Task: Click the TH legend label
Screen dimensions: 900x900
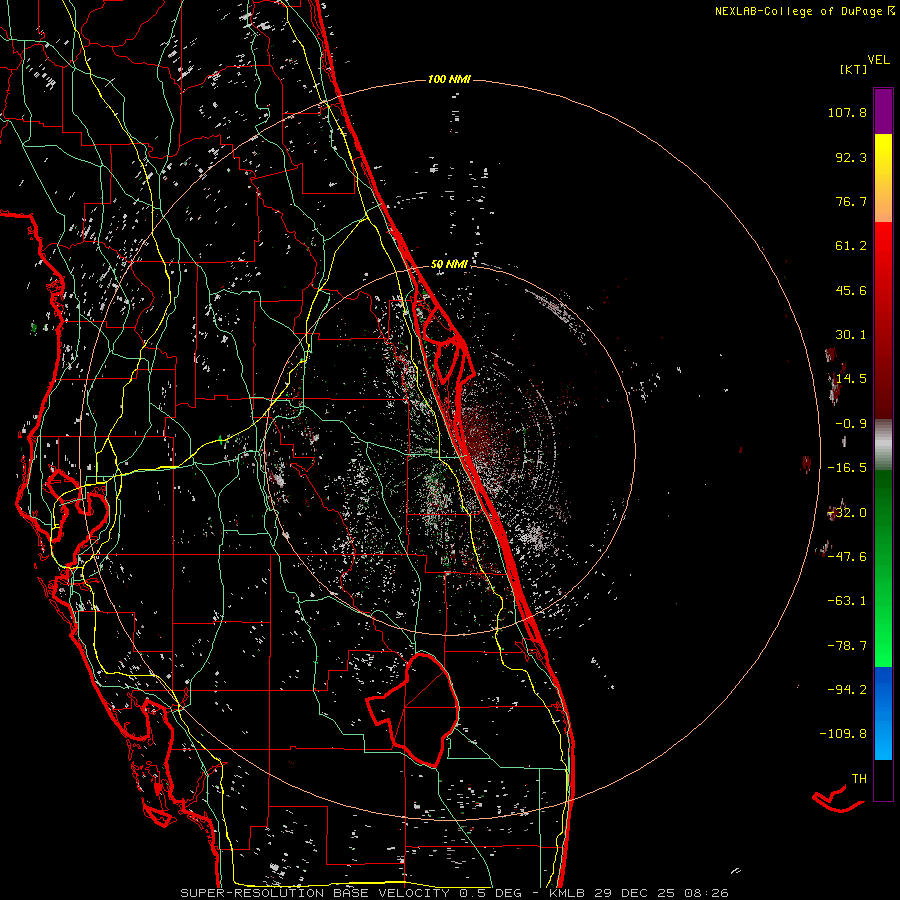Action: pyautogui.click(x=859, y=779)
